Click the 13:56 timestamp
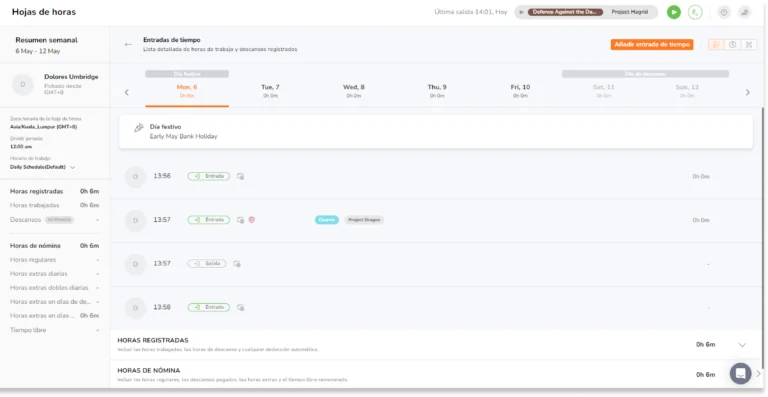Screen dimensions: 768x397 162,176
